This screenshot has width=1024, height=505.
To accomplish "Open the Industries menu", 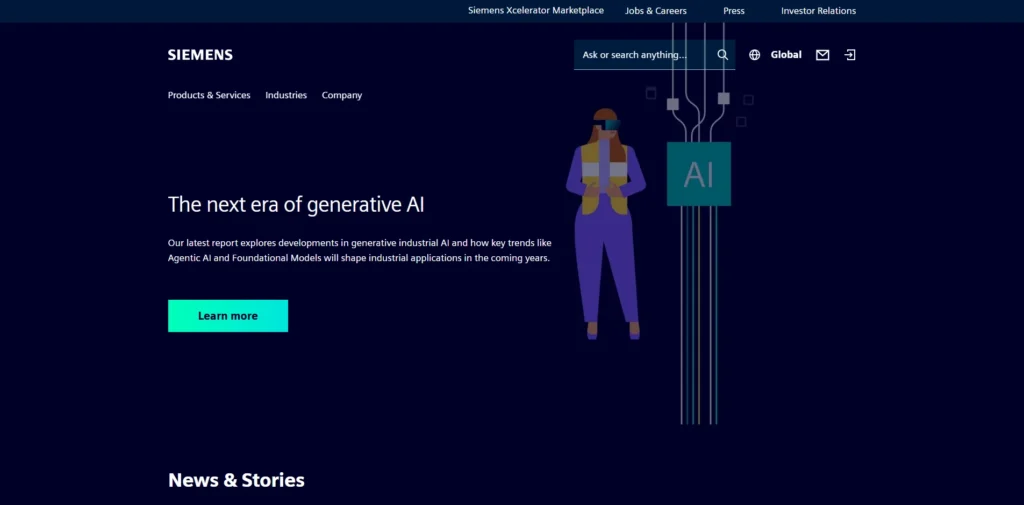I will [x=286, y=95].
